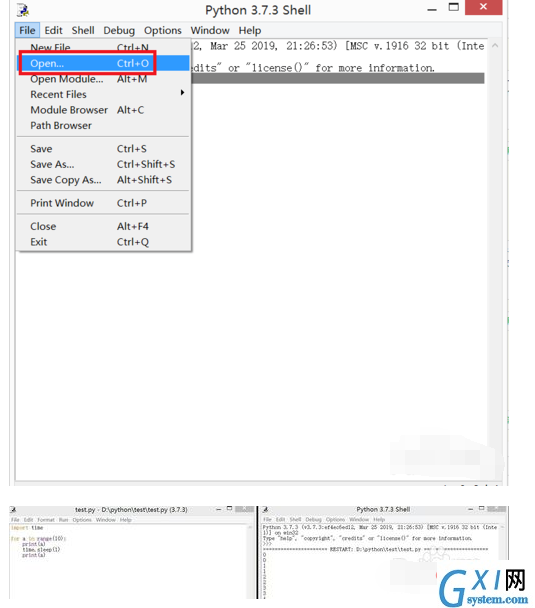Open the Debug menu in the main Shell

(x=119, y=30)
